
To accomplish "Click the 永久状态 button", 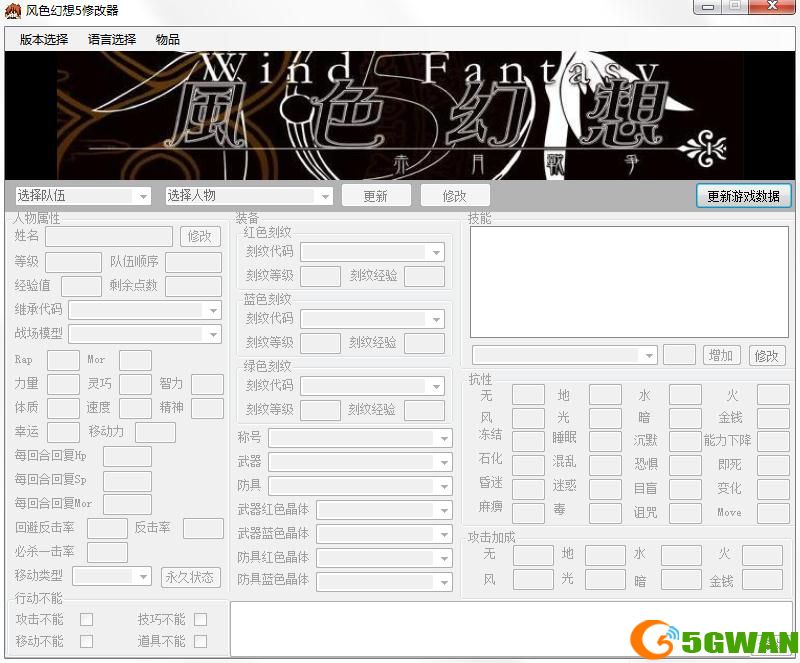I will (190, 577).
